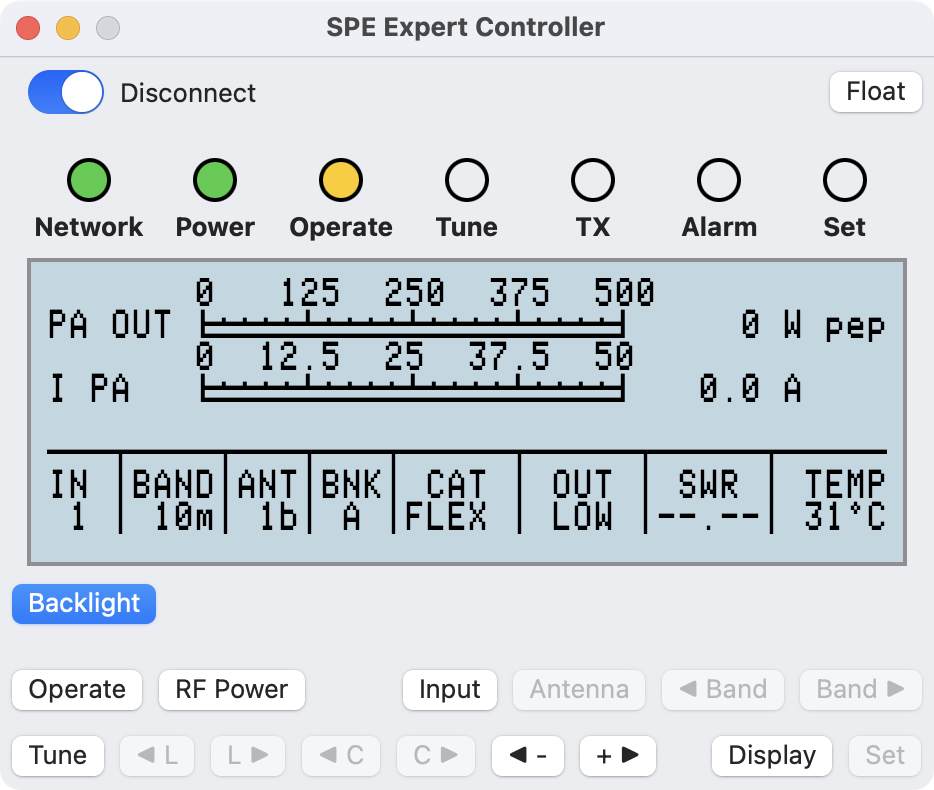Viewport: 934px width, 790px height.
Task: Click the '0 W pep' readout
Action: click(x=814, y=326)
